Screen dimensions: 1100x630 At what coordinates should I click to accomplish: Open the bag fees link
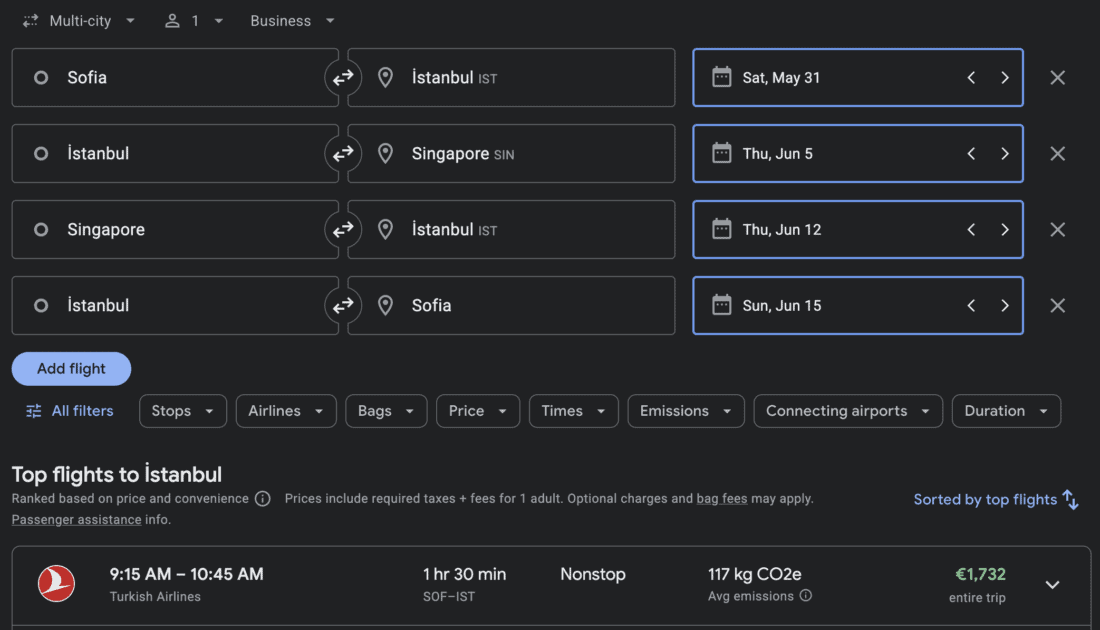pyautogui.click(x=721, y=499)
